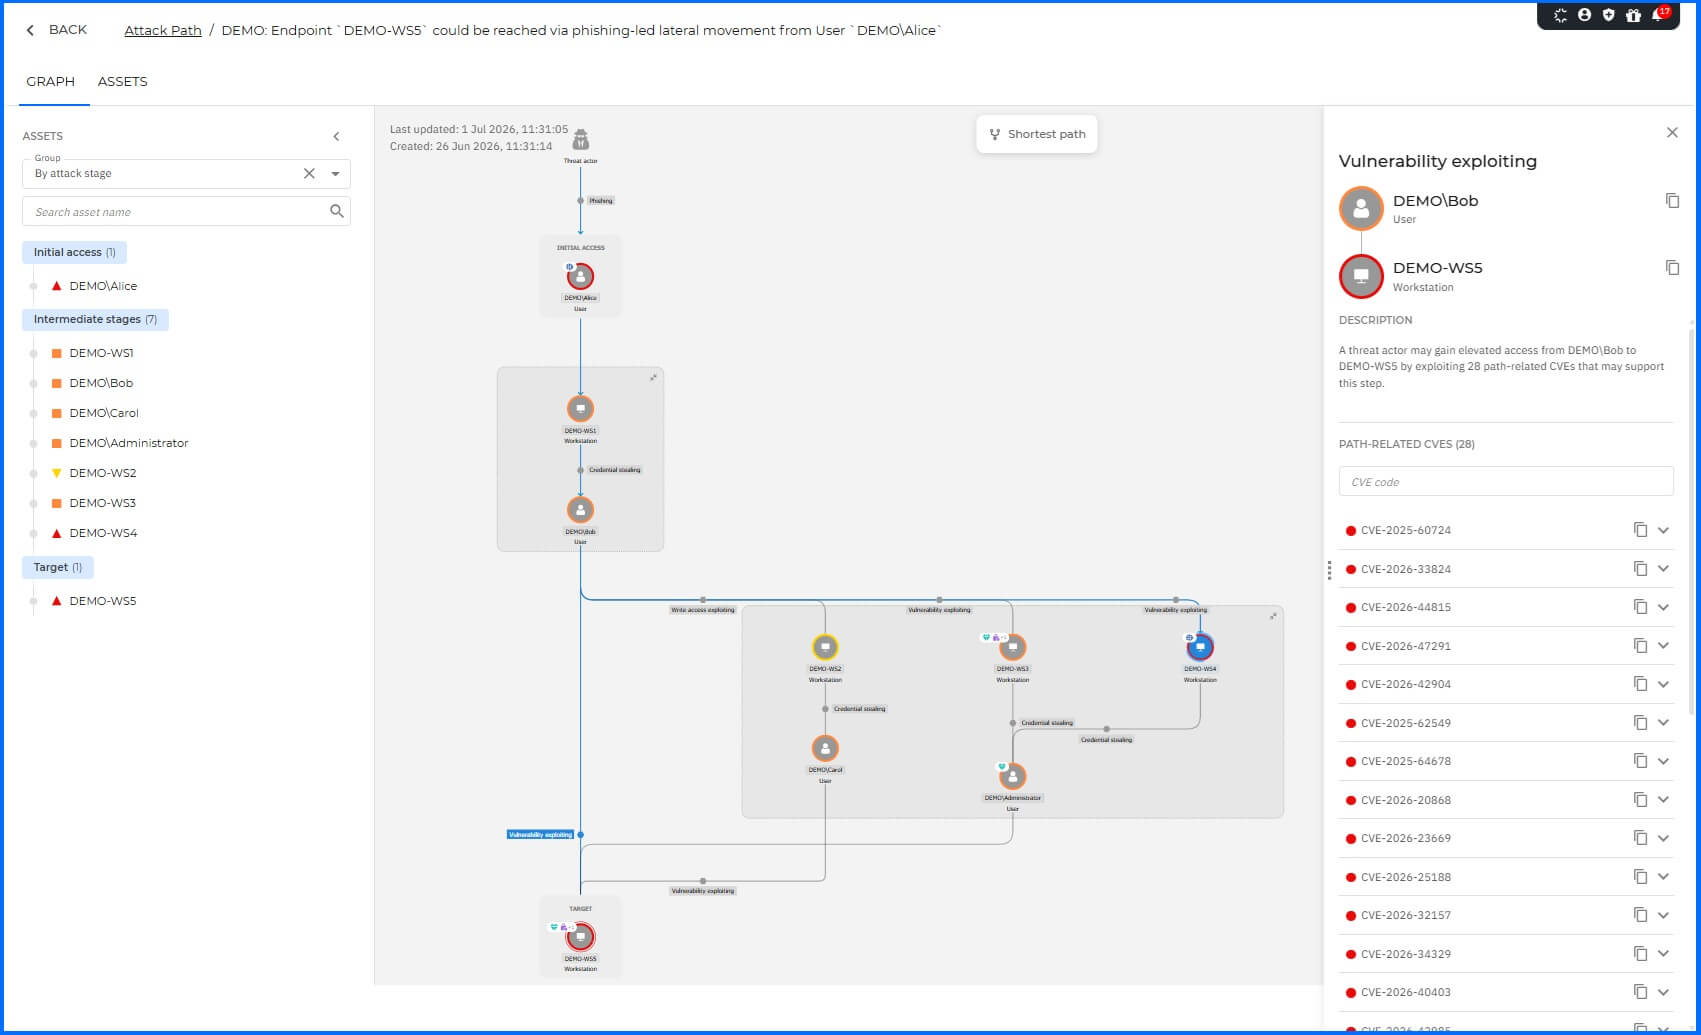
Task: Expand details for CVE-2025-62549
Action: [1663, 722]
